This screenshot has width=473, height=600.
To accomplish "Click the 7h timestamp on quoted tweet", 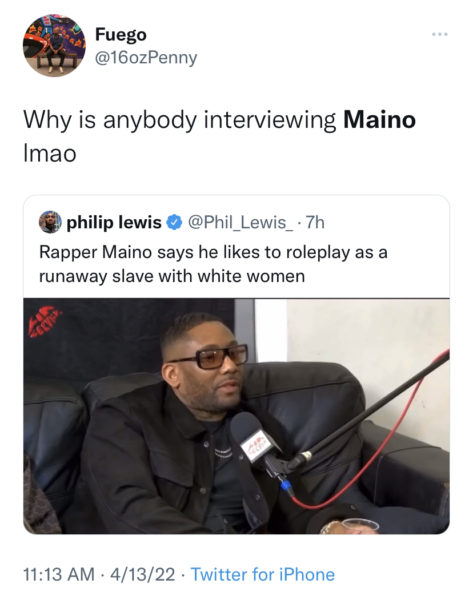I will pos(316,222).
